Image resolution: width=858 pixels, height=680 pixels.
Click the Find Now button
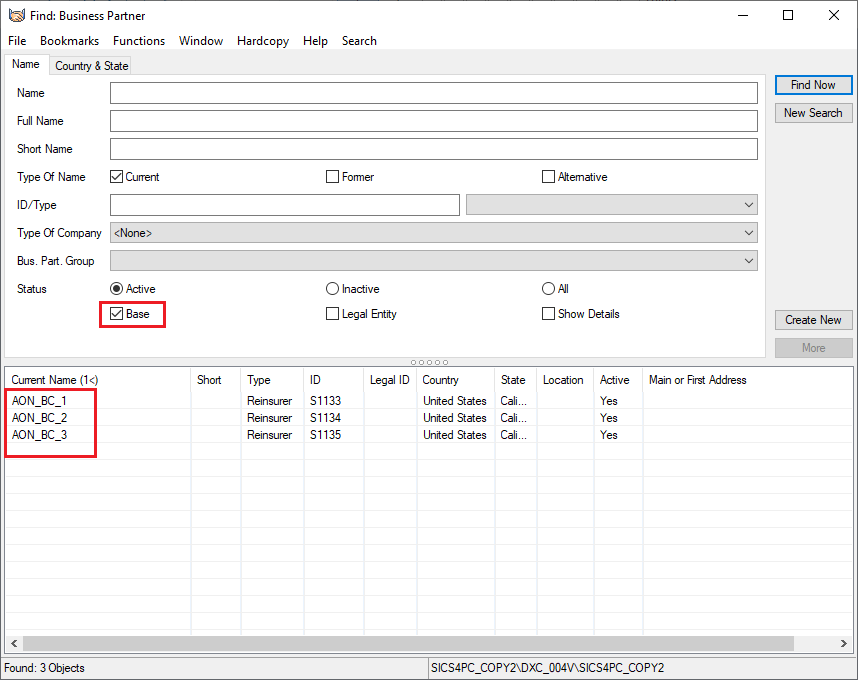813,85
